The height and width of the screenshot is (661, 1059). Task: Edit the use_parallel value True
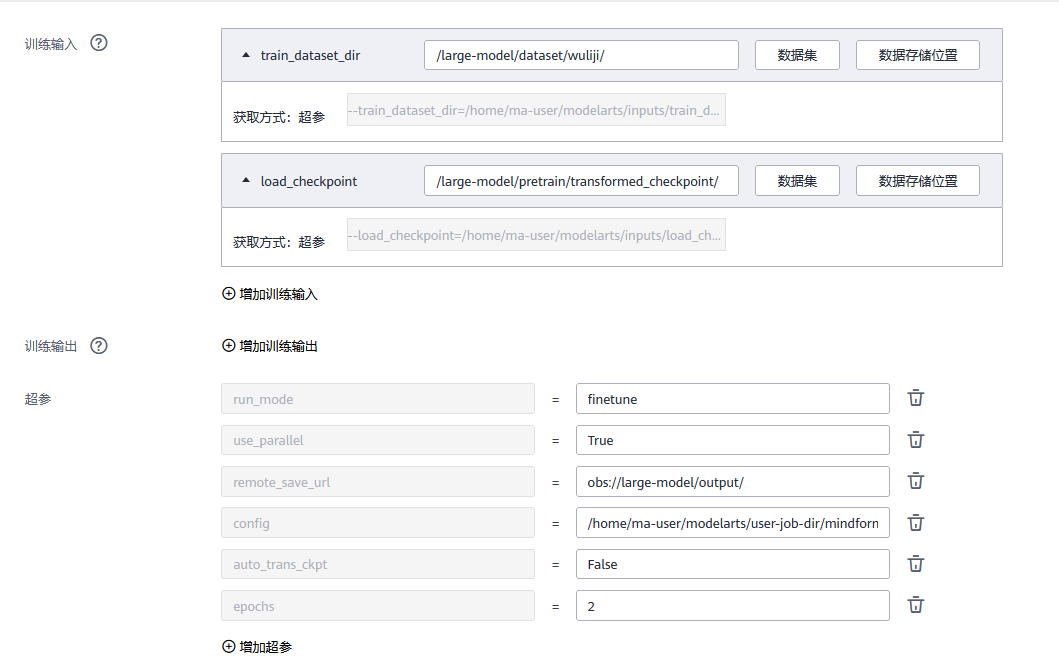(x=732, y=440)
